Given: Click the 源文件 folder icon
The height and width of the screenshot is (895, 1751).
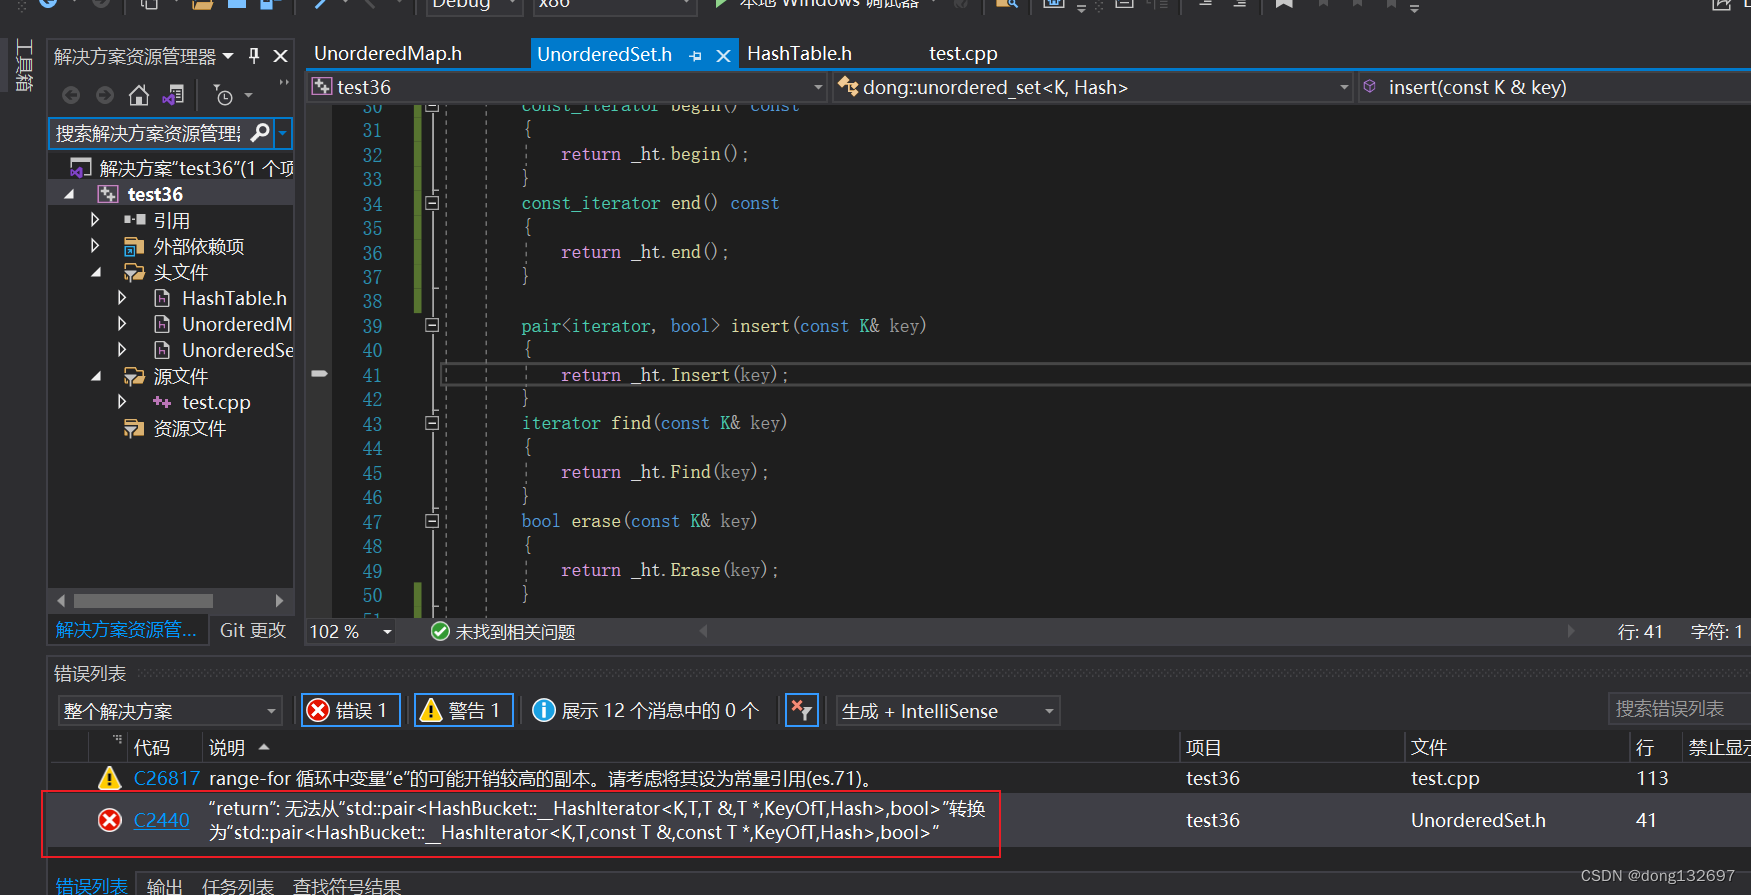Looking at the screenshot, I should click(134, 376).
